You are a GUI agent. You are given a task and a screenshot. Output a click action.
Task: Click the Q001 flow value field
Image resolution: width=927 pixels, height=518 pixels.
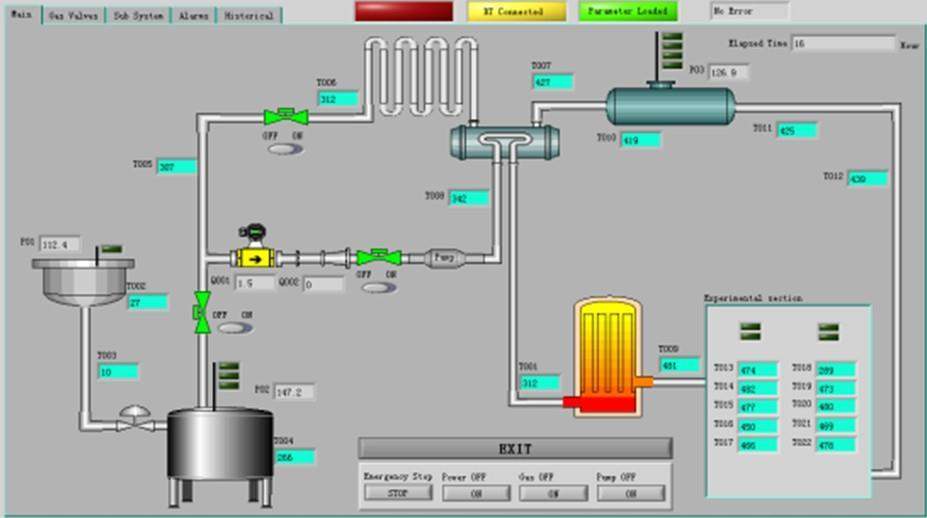tap(255, 283)
